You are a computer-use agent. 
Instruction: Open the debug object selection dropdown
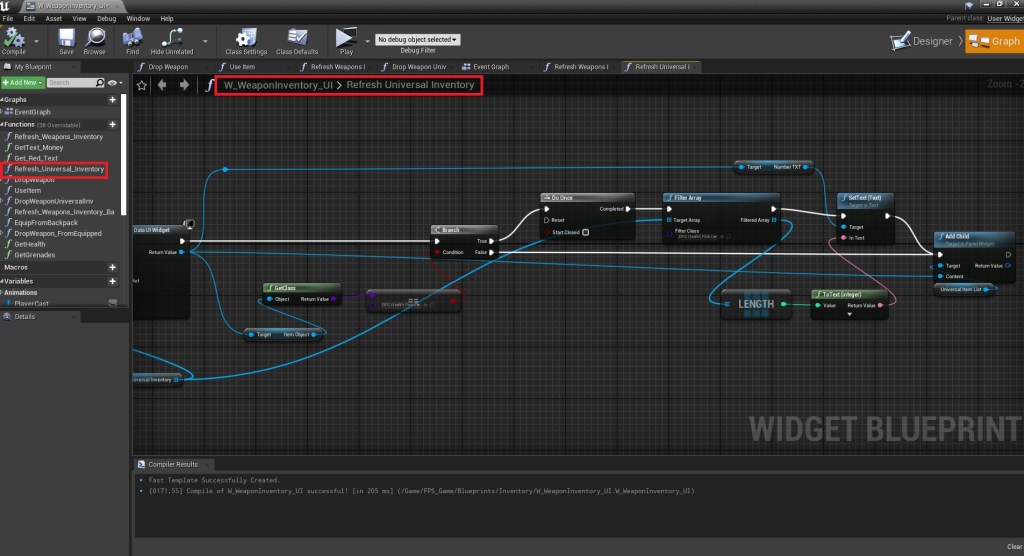tap(417, 40)
